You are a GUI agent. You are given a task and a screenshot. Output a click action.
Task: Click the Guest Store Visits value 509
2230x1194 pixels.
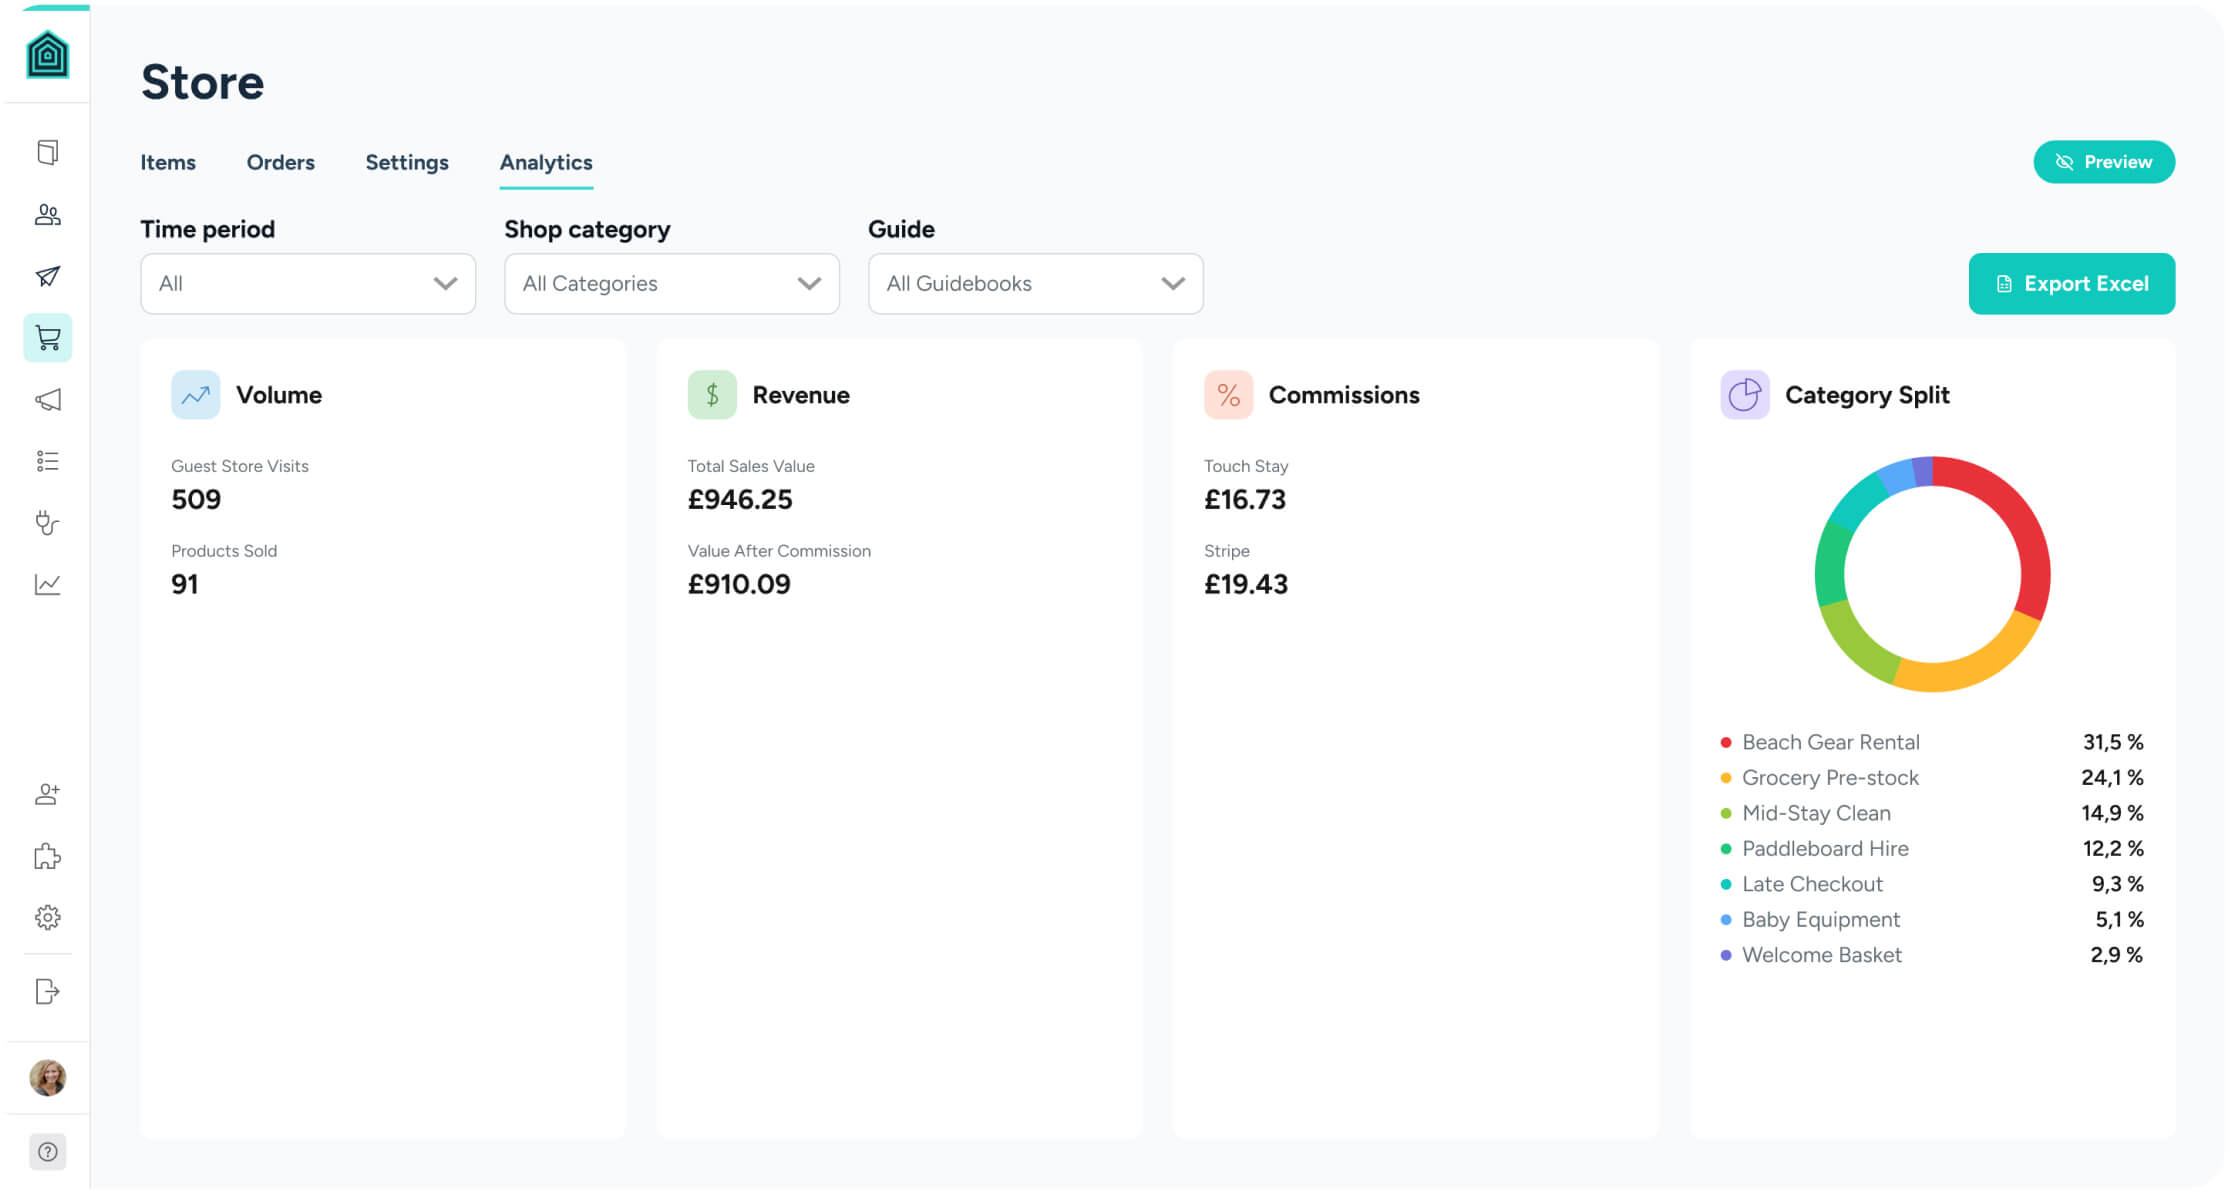pyautogui.click(x=196, y=499)
